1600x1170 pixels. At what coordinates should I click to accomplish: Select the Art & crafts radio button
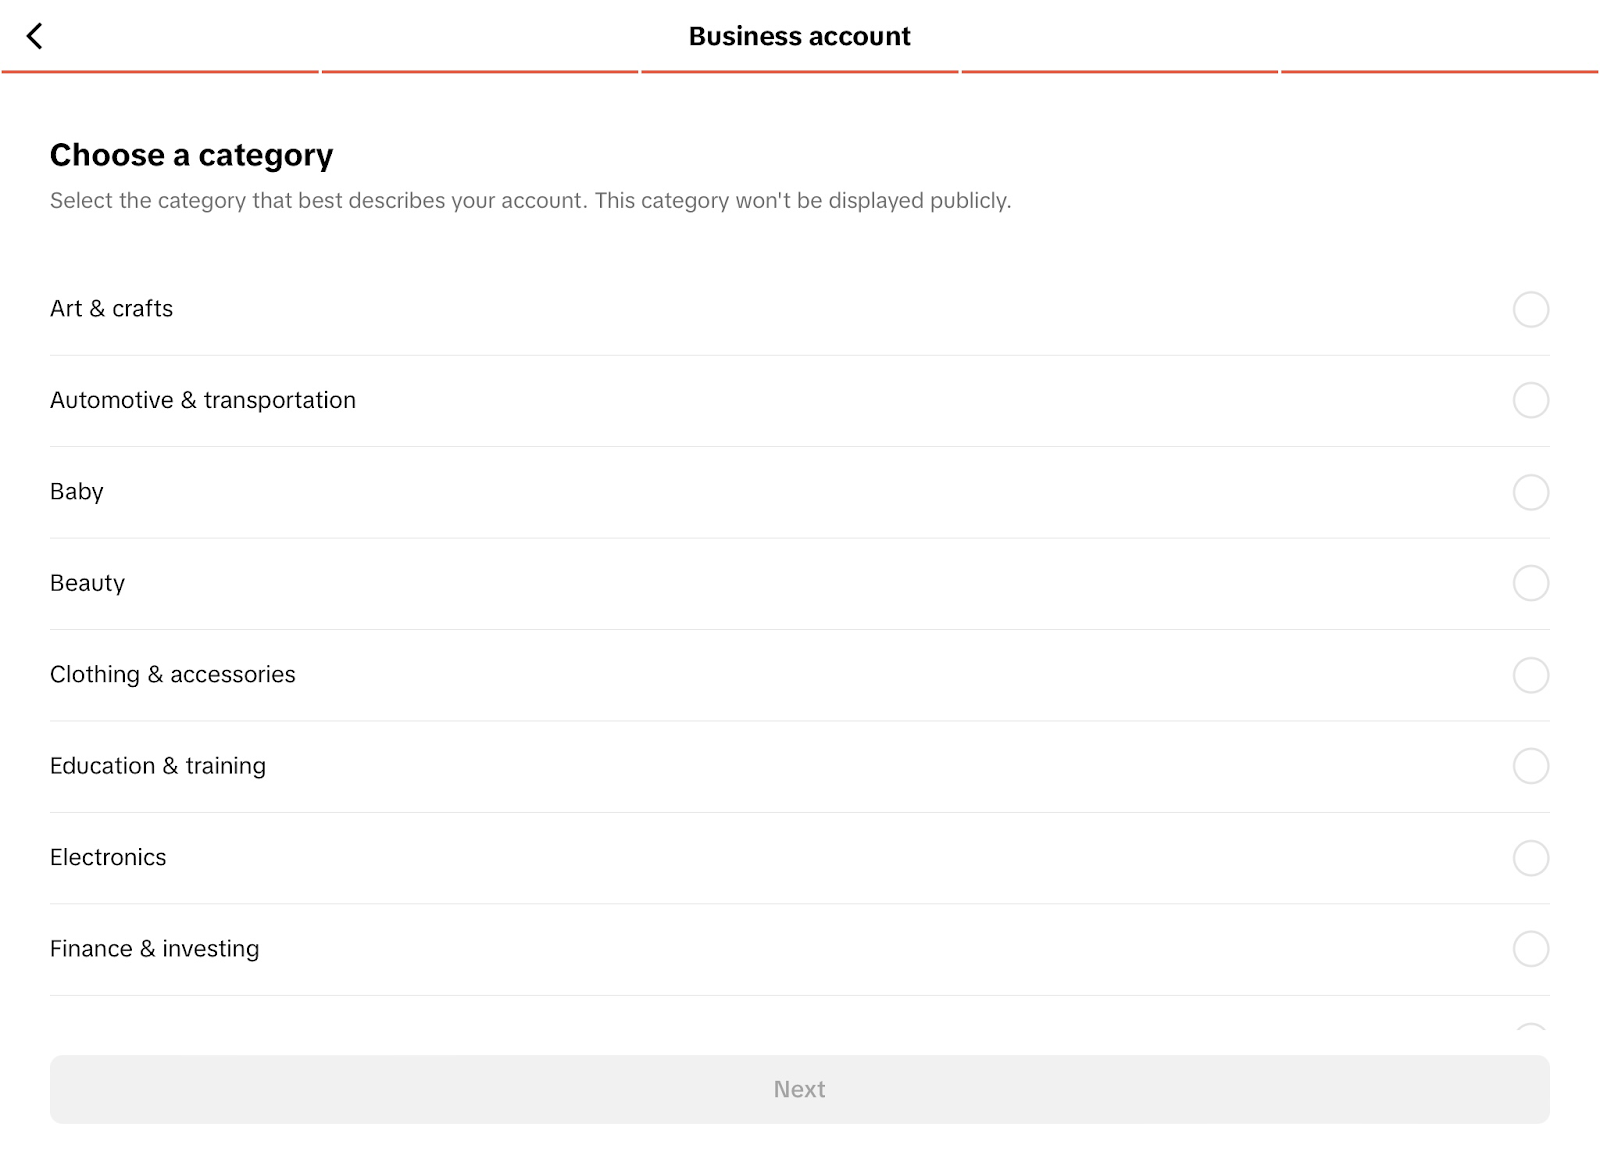tap(1530, 309)
